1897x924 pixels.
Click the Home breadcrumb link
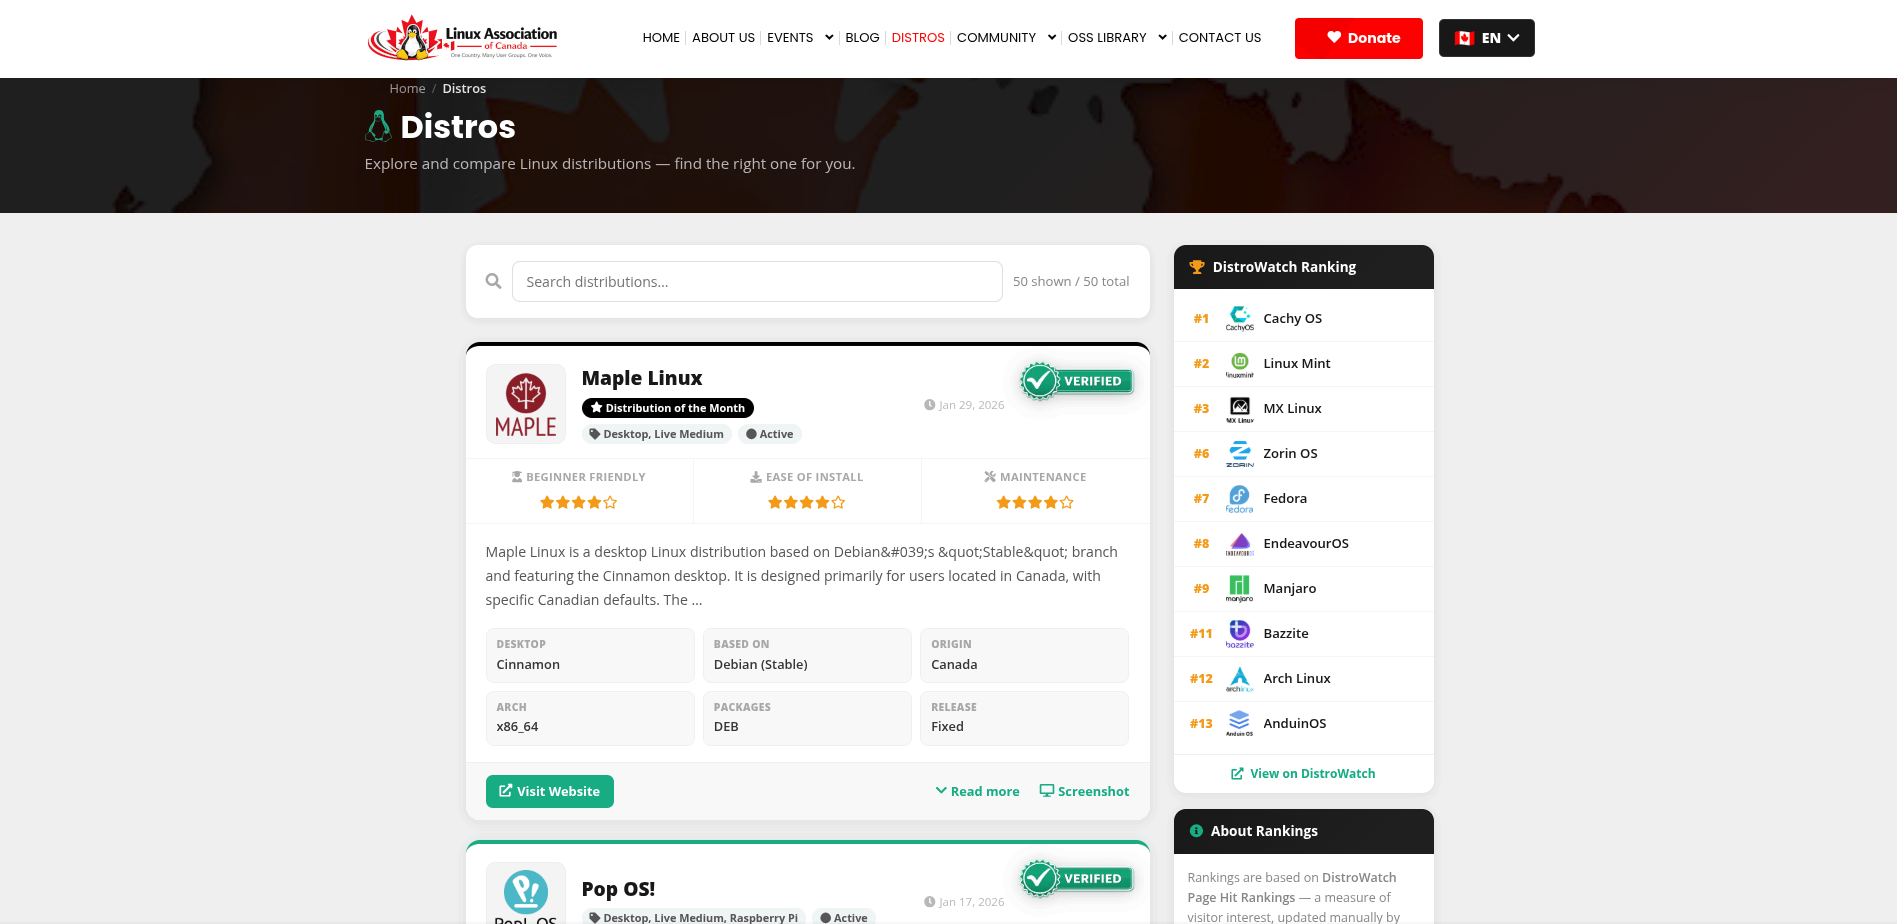(x=407, y=88)
